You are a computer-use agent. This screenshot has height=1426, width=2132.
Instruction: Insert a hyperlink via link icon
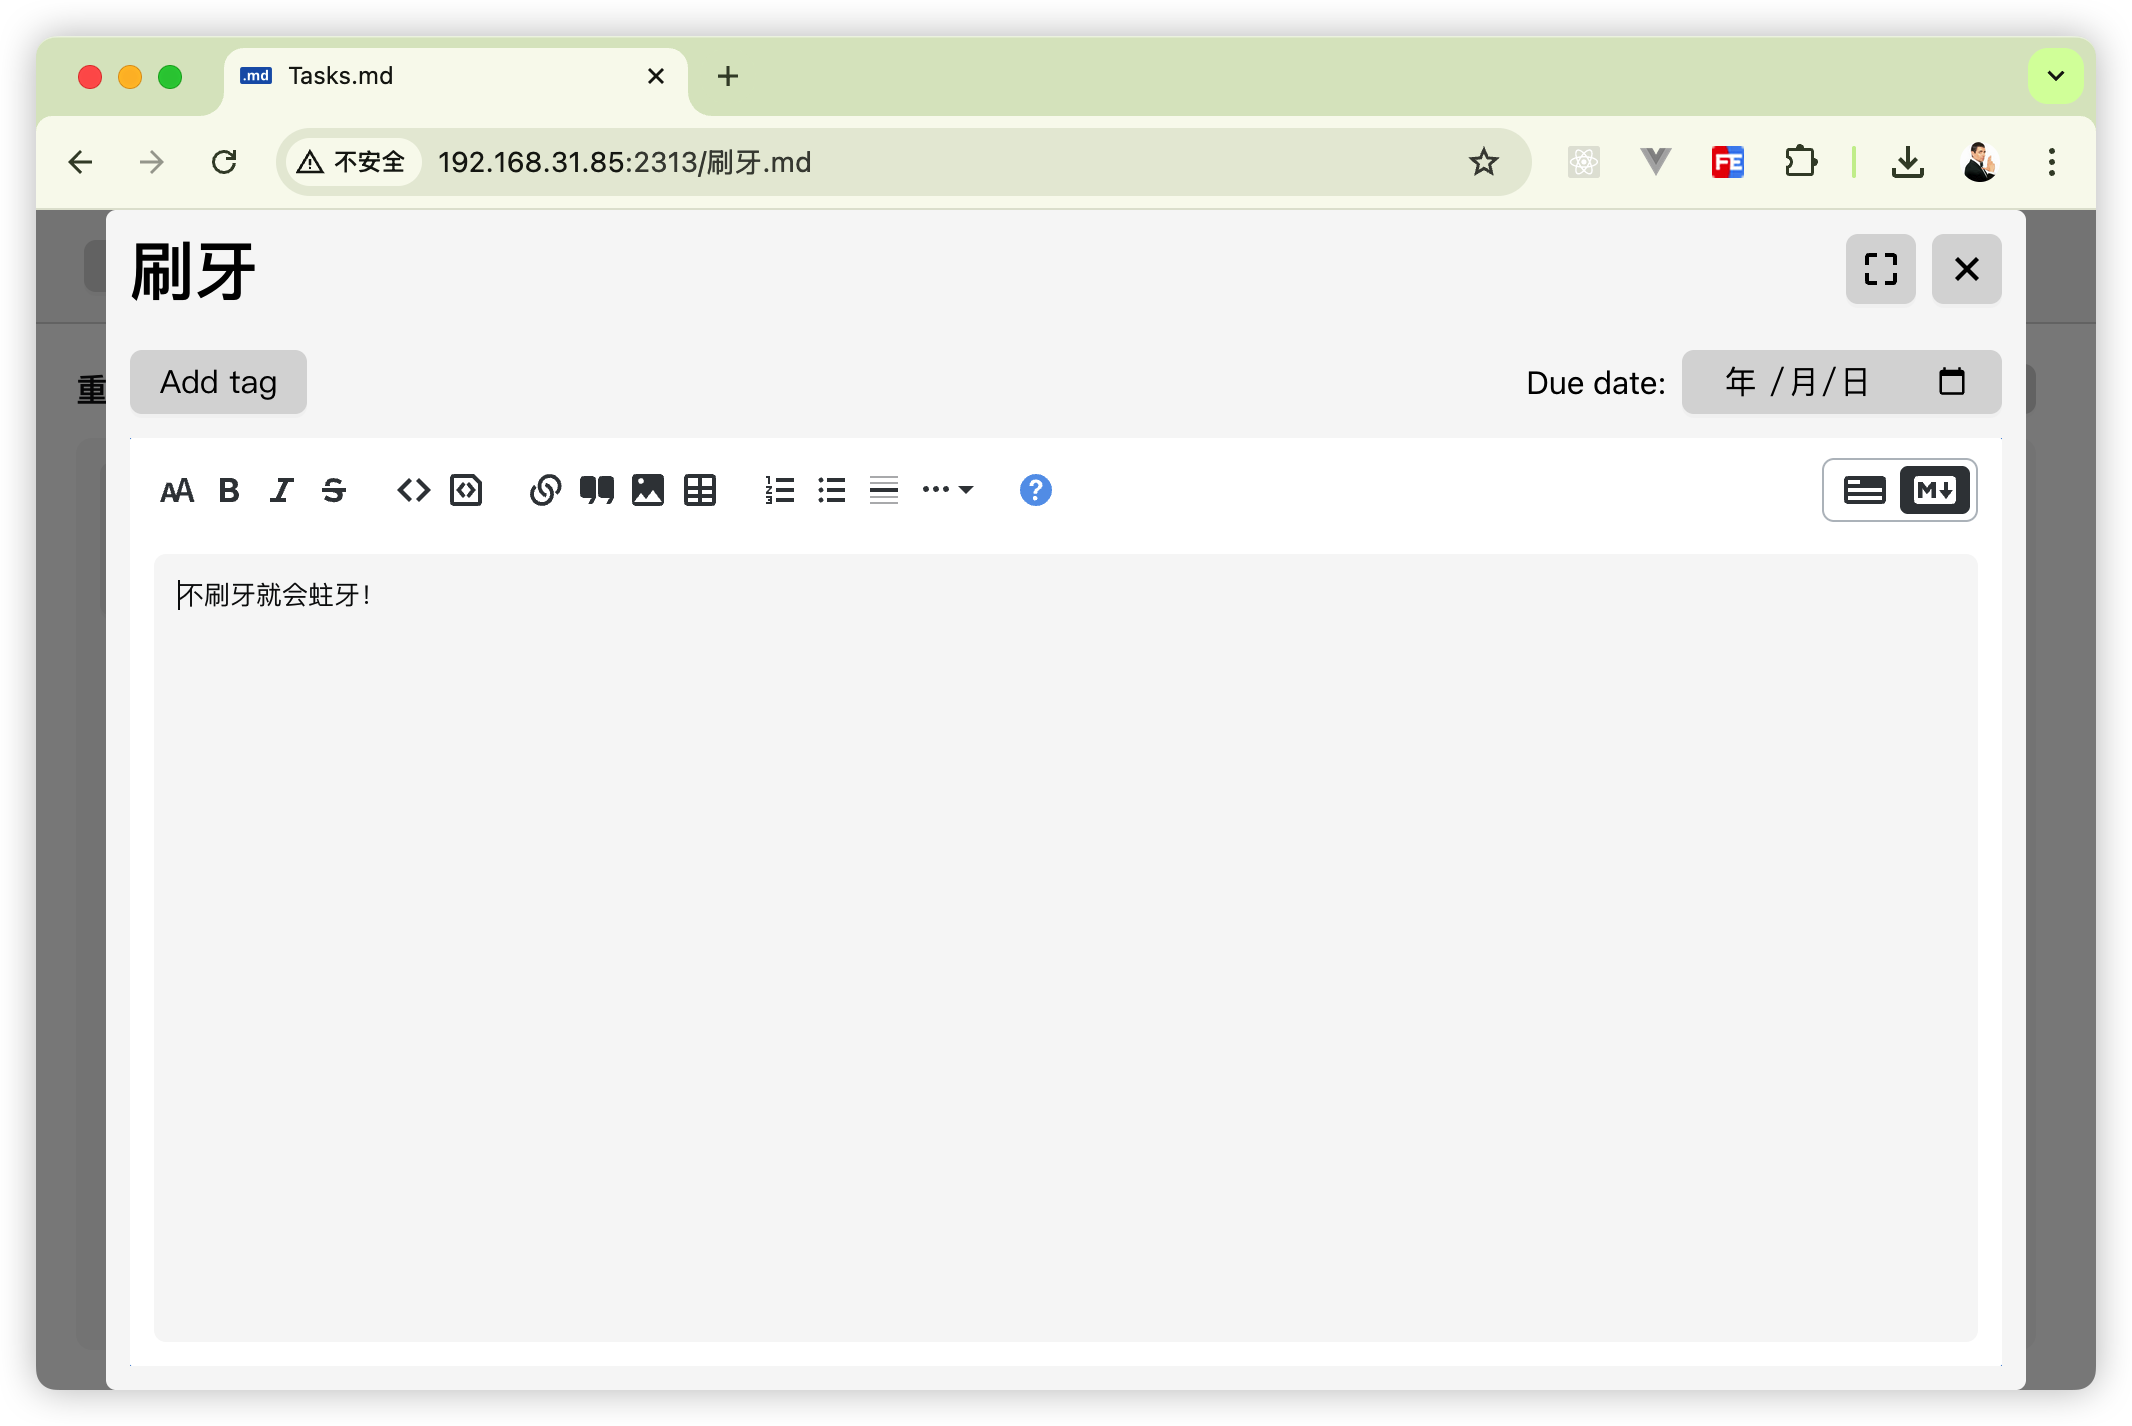click(545, 490)
